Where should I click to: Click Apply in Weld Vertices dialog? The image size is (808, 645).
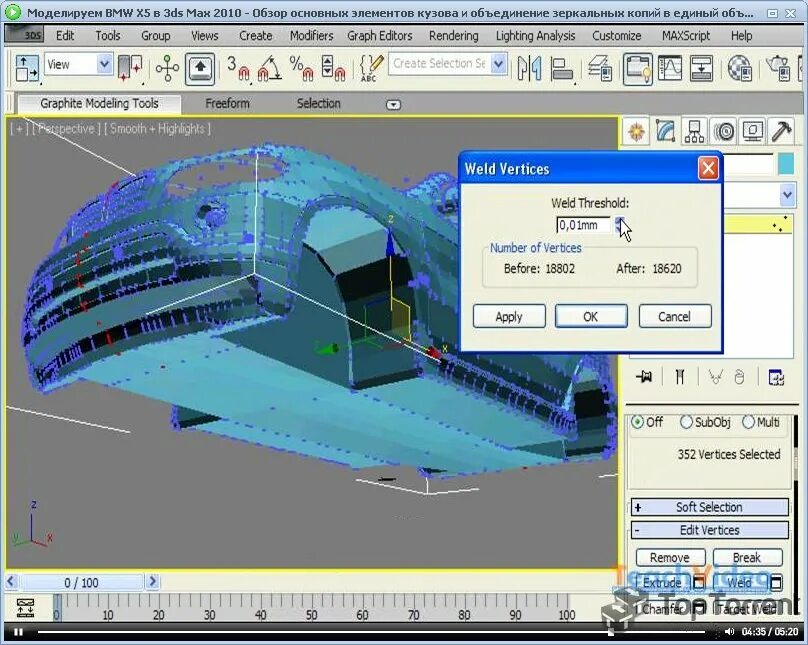click(x=509, y=316)
